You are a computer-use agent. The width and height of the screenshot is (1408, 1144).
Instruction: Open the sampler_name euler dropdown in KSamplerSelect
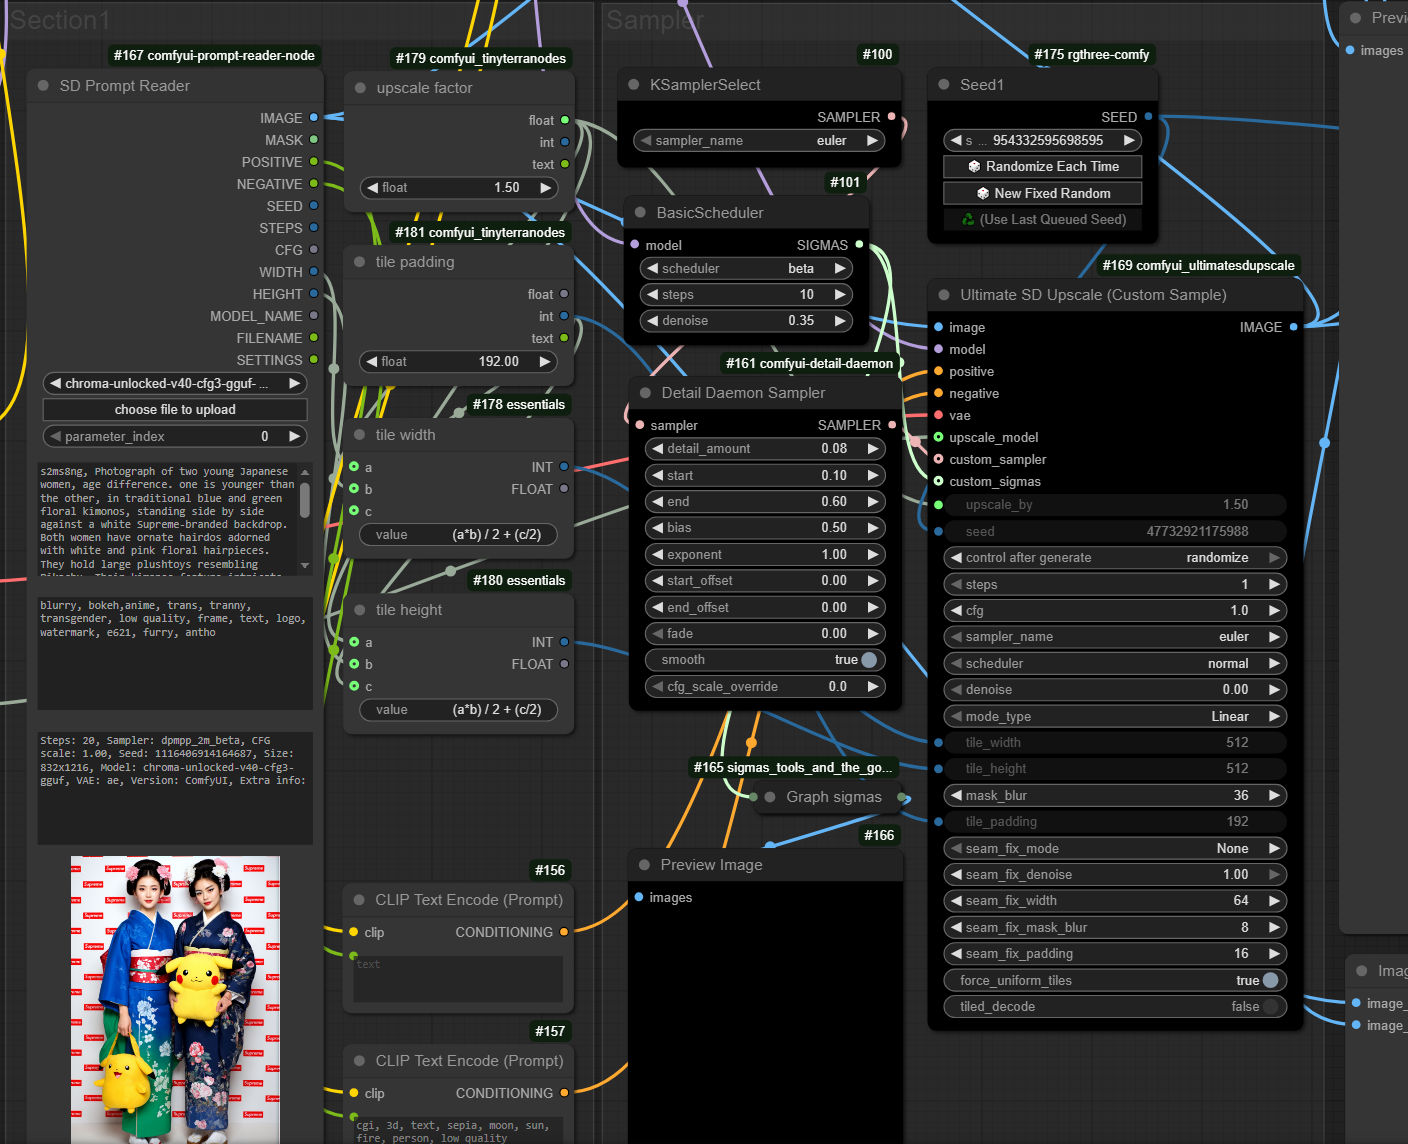click(759, 141)
